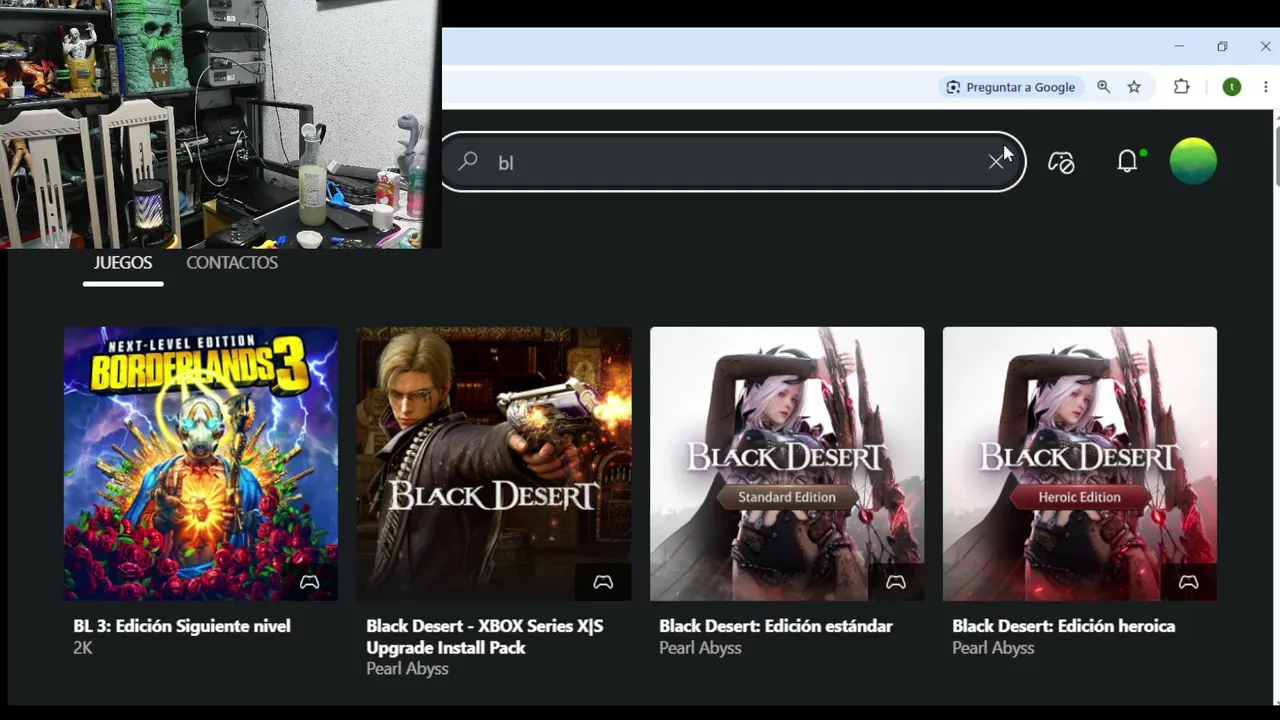The height and width of the screenshot is (720, 1280).
Task: Click "Pearl Abyss" under Edición heroica
Action: pyautogui.click(x=993, y=648)
